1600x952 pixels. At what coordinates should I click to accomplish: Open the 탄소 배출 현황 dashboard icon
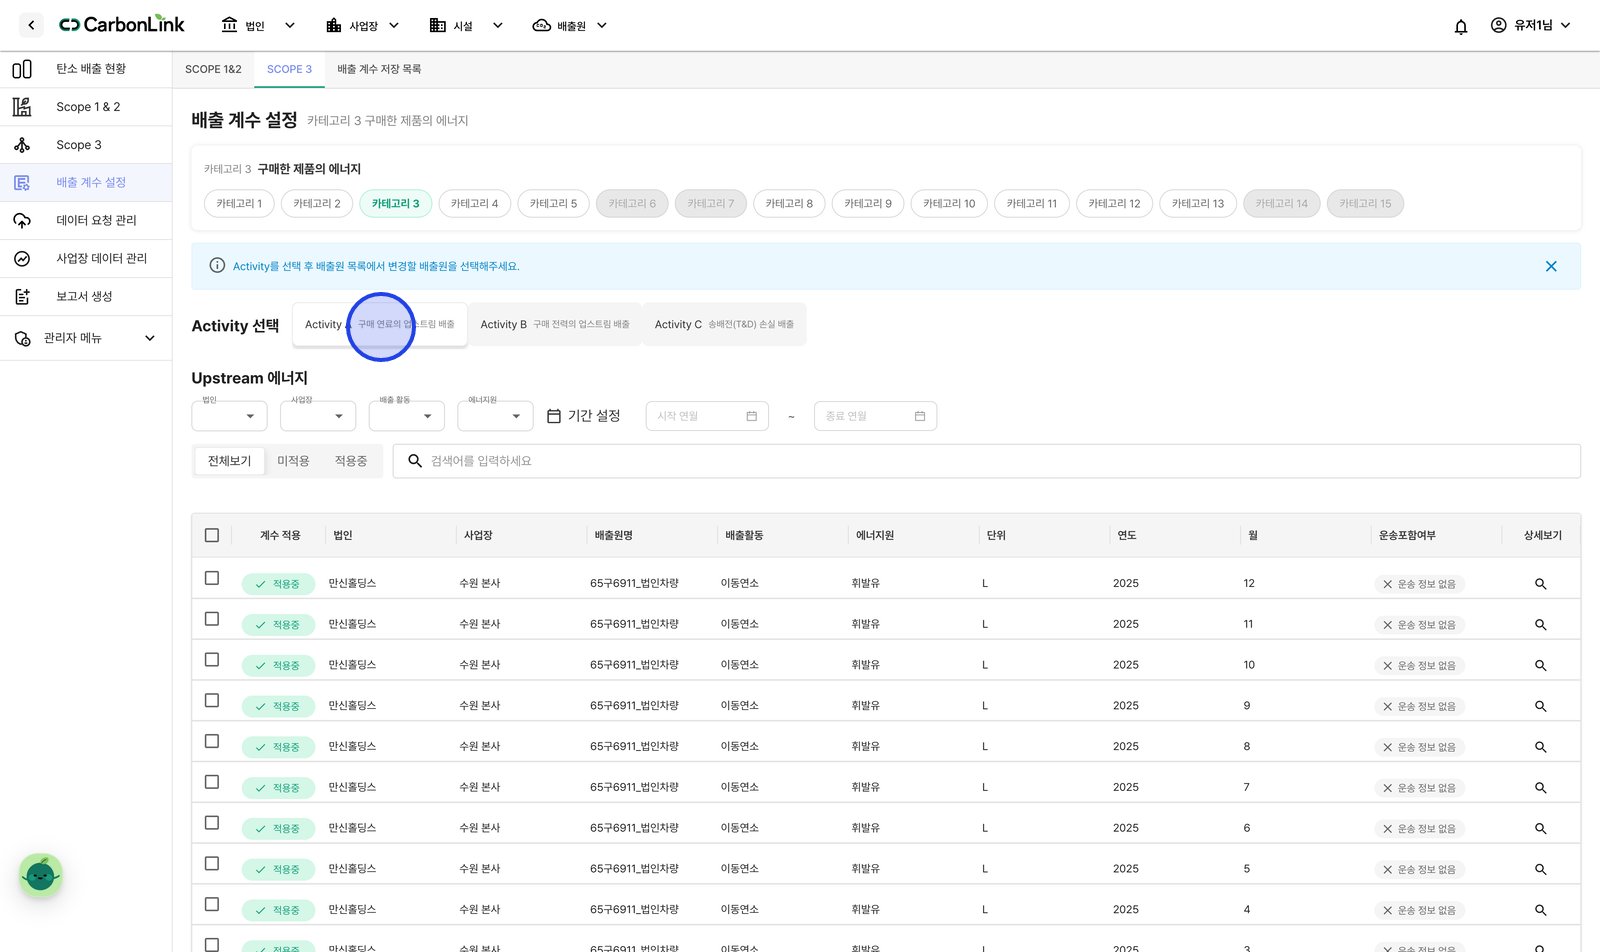coord(22,69)
